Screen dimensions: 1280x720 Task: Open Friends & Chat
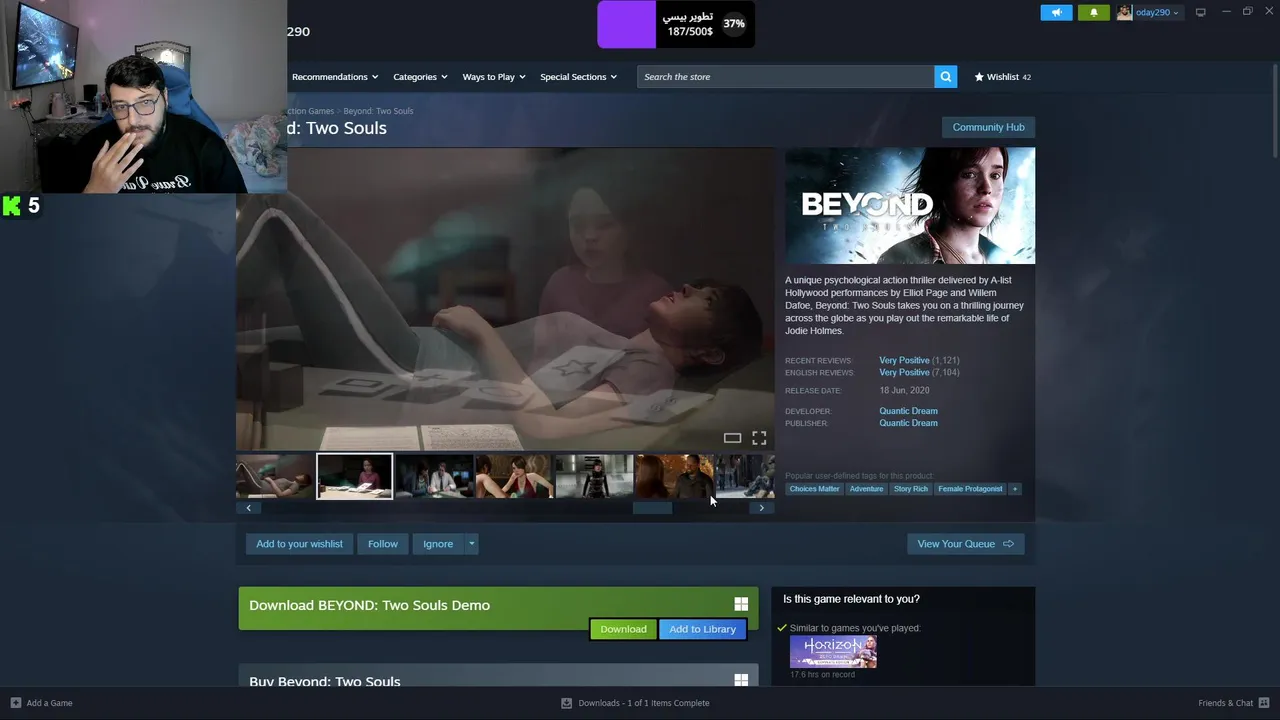pyautogui.click(x=1234, y=703)
